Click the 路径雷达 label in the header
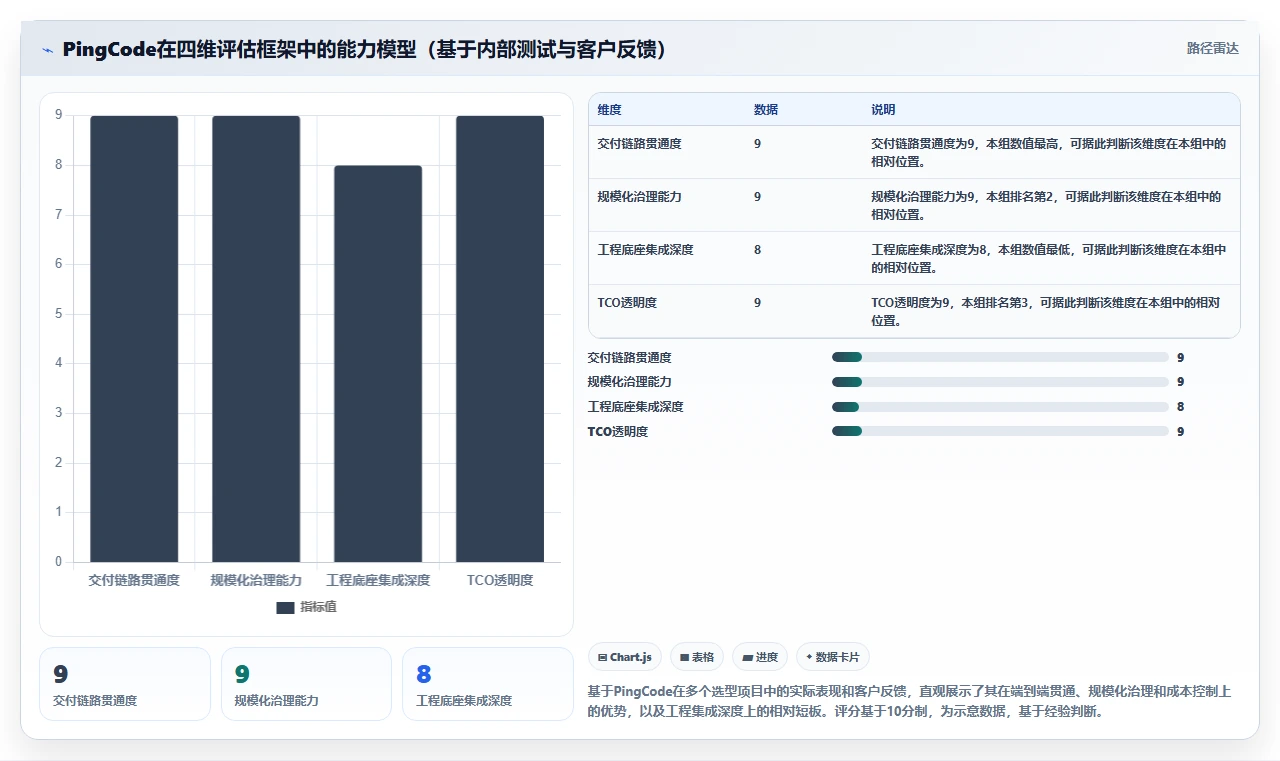Viewport: 1280px width, 761px height. pyautogui.click(x=1212, y=48)
